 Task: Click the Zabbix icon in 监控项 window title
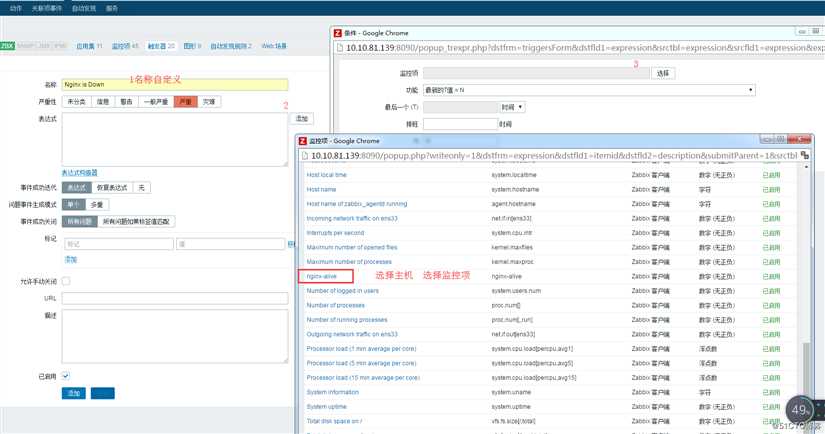(x=303, y=141)
